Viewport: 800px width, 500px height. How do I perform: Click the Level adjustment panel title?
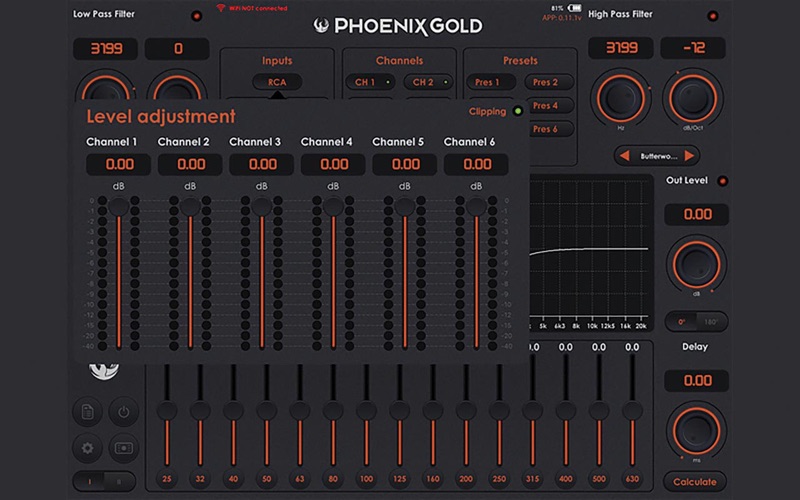pyautogui.click(x=161, y=116)
